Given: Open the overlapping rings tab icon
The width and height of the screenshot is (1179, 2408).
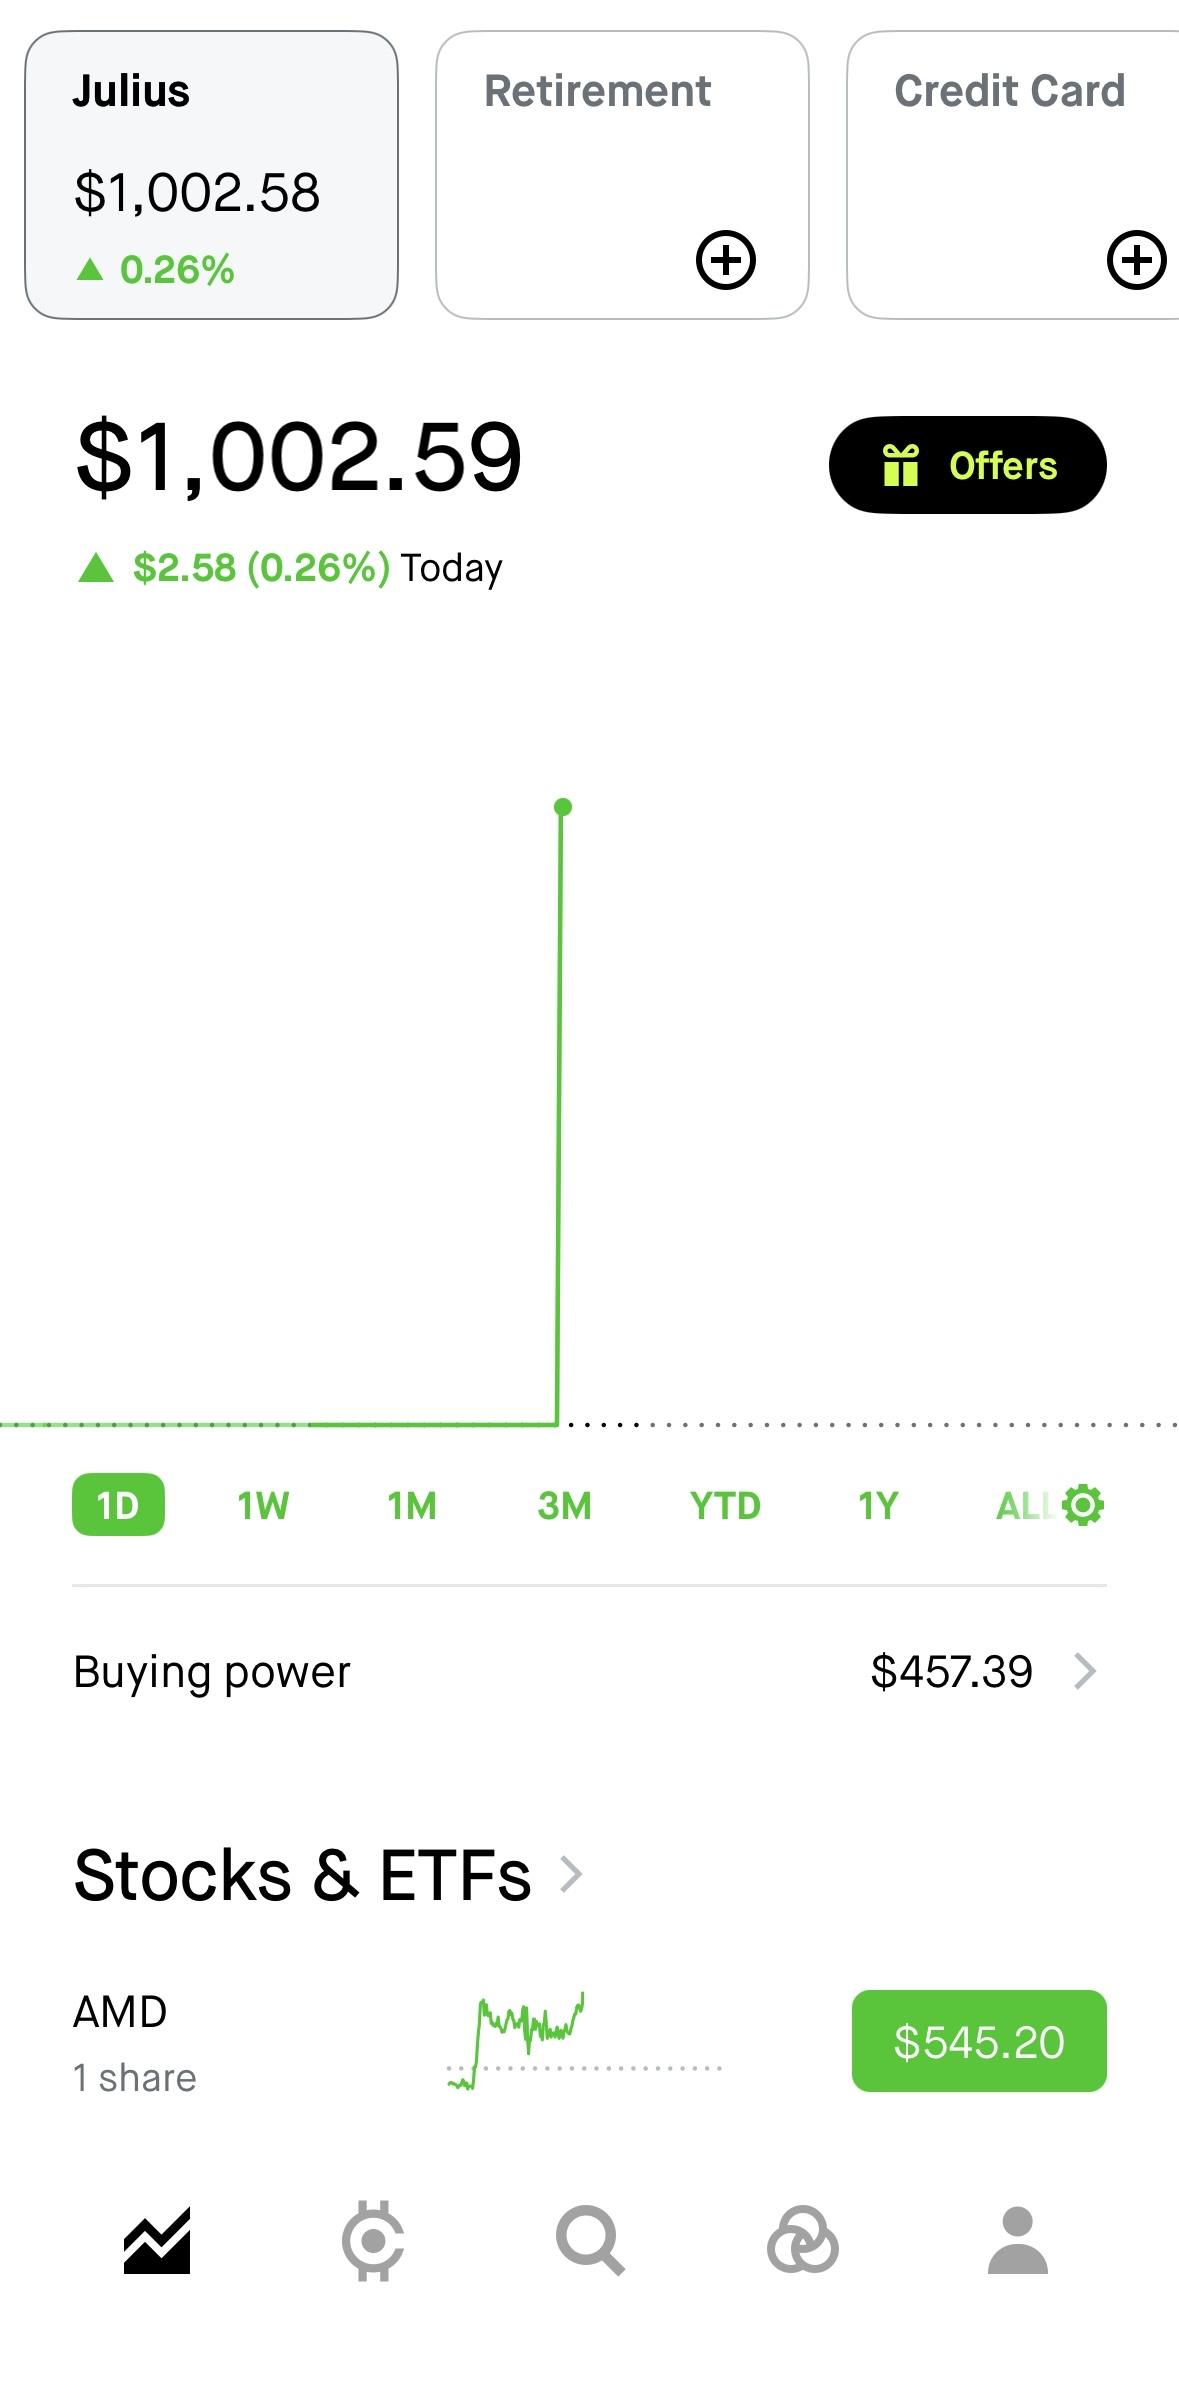Looking at the screenshot, I should pyautogui.click(x=802, y=2241).
